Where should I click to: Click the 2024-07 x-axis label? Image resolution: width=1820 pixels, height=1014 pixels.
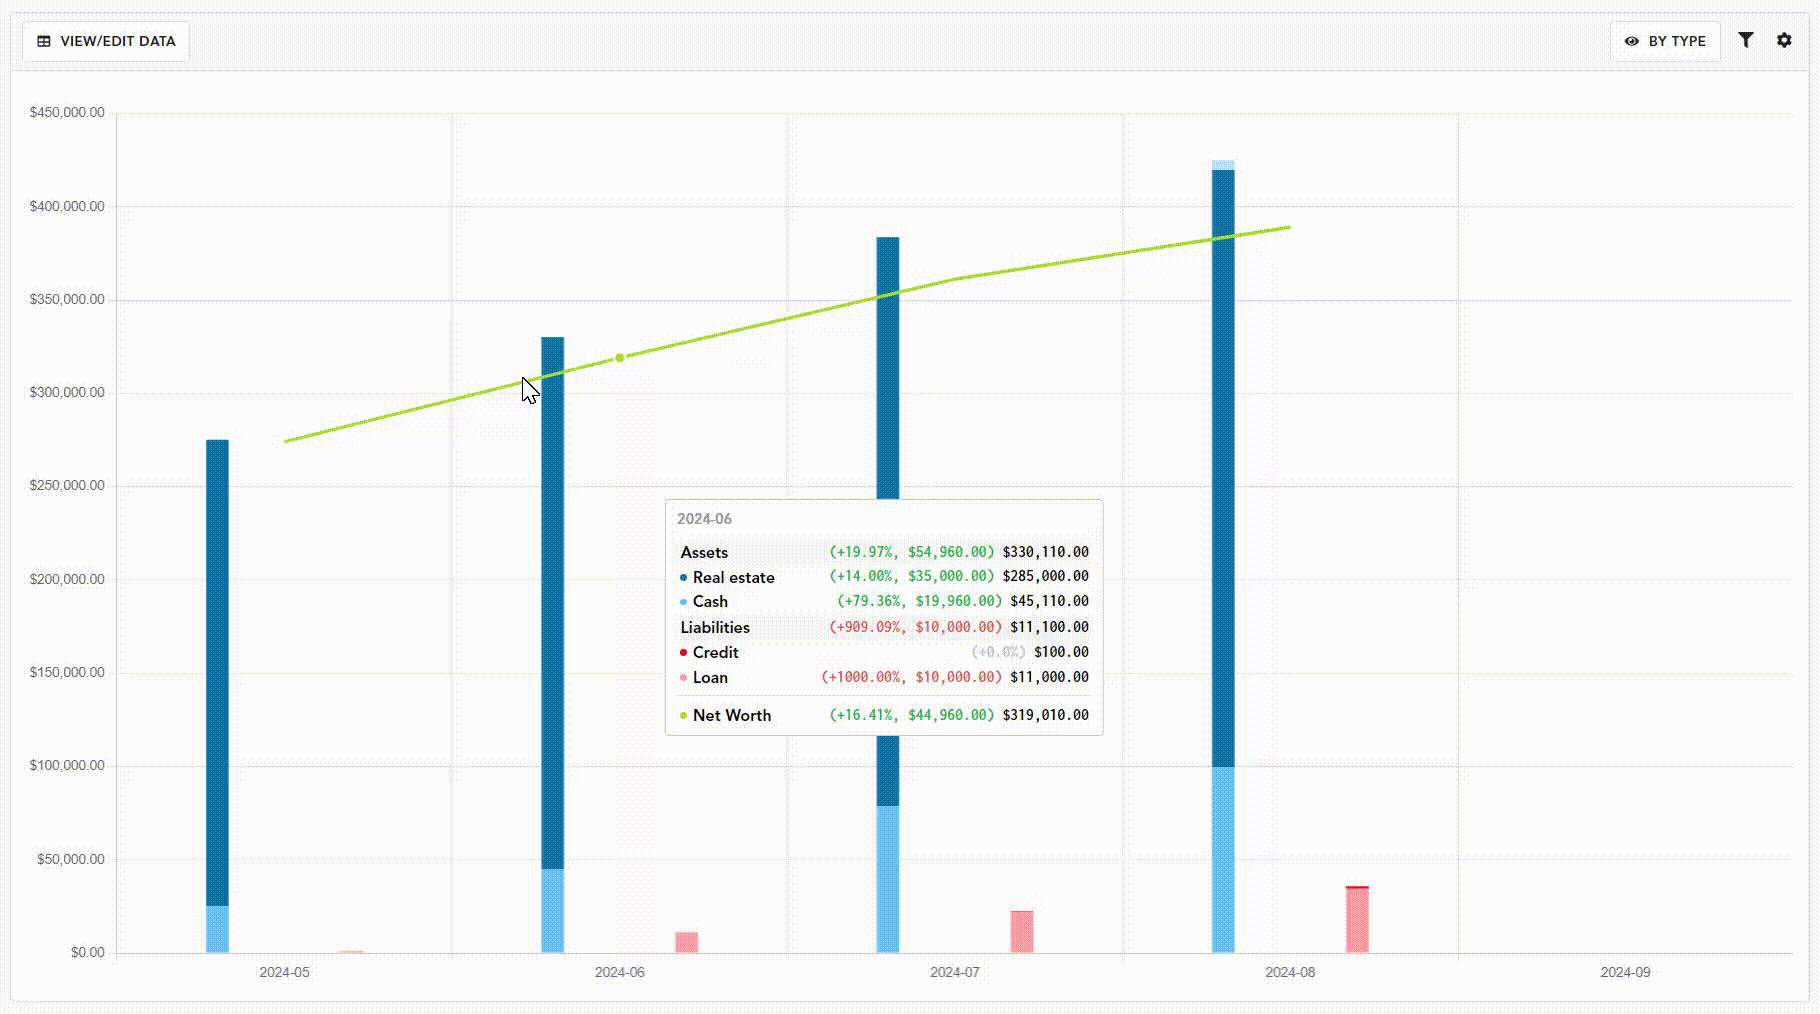click(955, 972)
